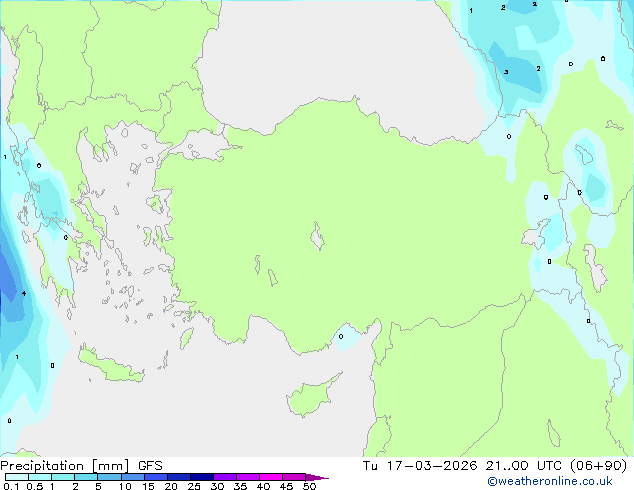Click the 0.5–1 mm legend color box

[x=40, y=477]
